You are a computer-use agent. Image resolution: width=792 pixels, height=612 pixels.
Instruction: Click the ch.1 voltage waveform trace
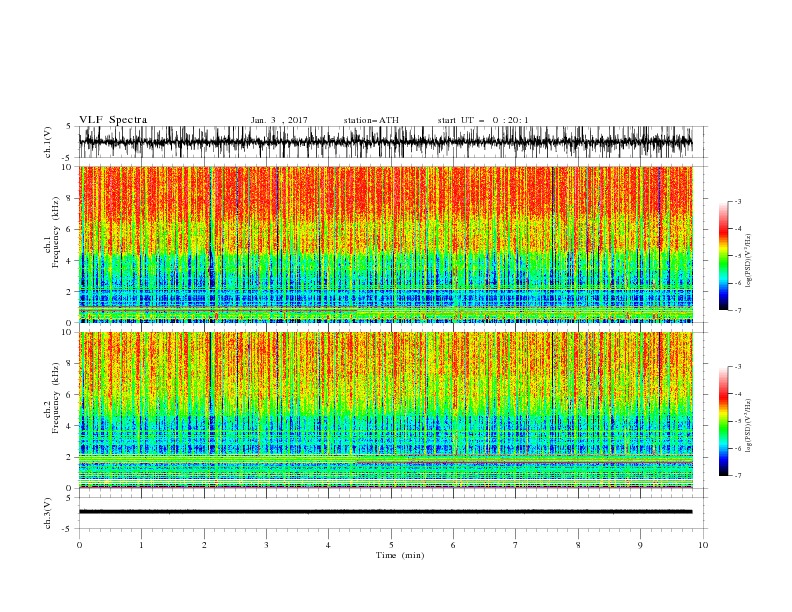pyautogui.click(x=385, y=142)
